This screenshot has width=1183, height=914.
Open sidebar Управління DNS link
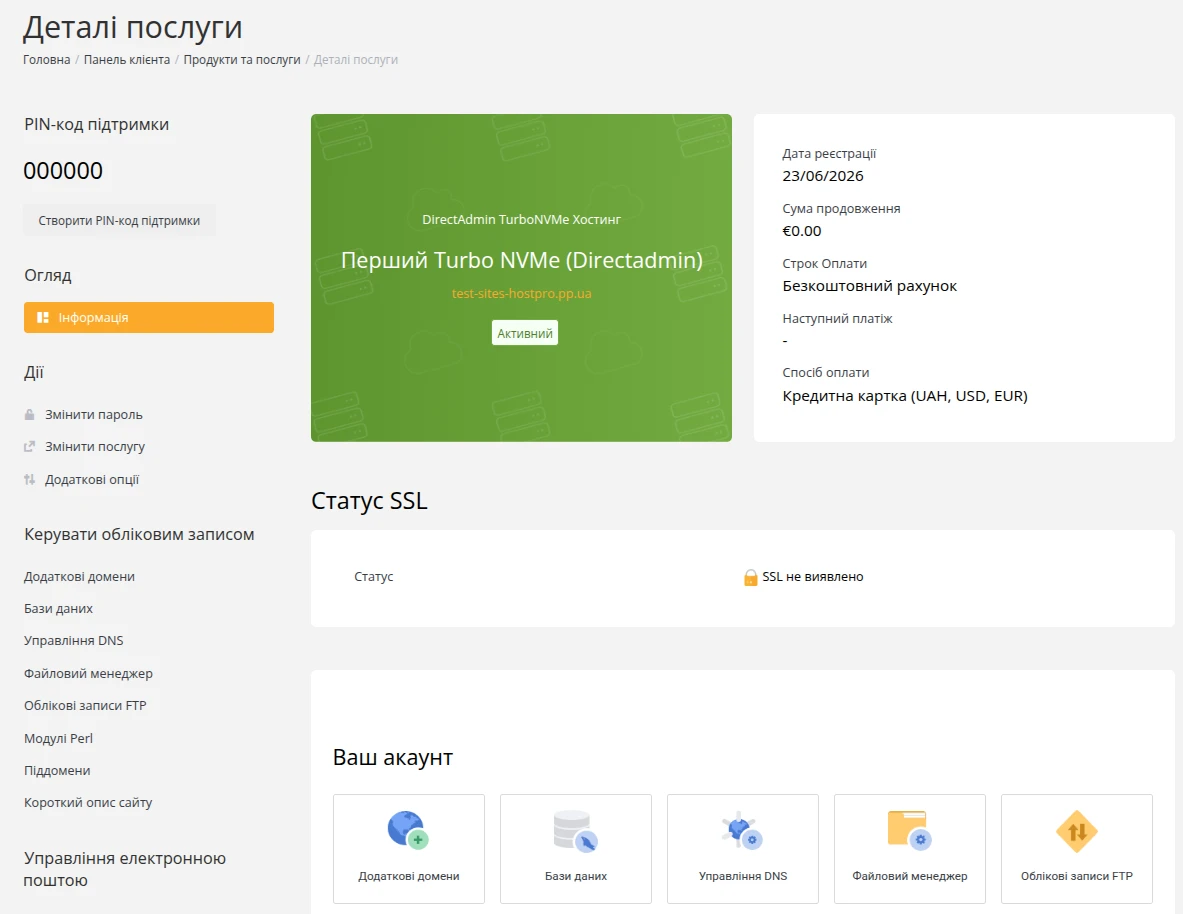(x=73, y=641)
